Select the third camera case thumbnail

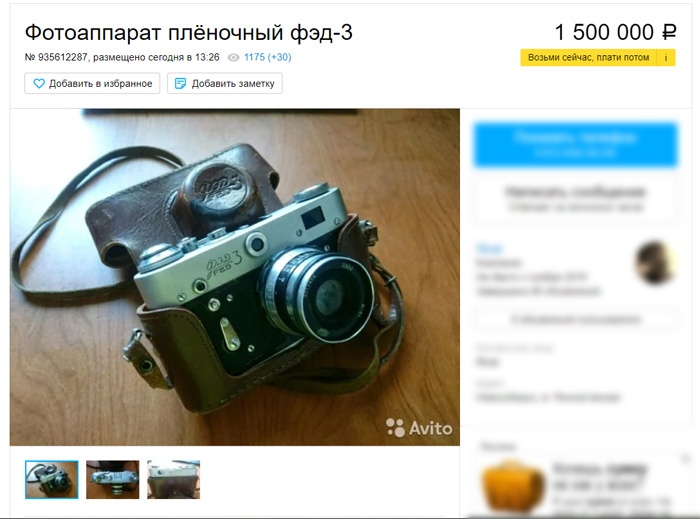click(x=174, y=480)
